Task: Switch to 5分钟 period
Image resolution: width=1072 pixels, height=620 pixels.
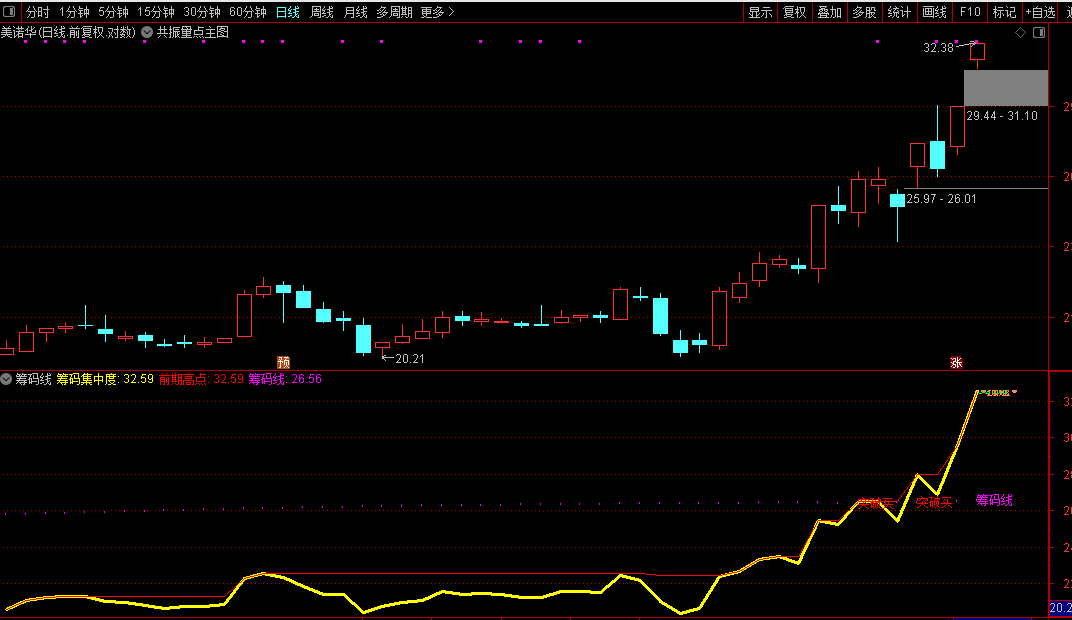Action: (113, 12)
